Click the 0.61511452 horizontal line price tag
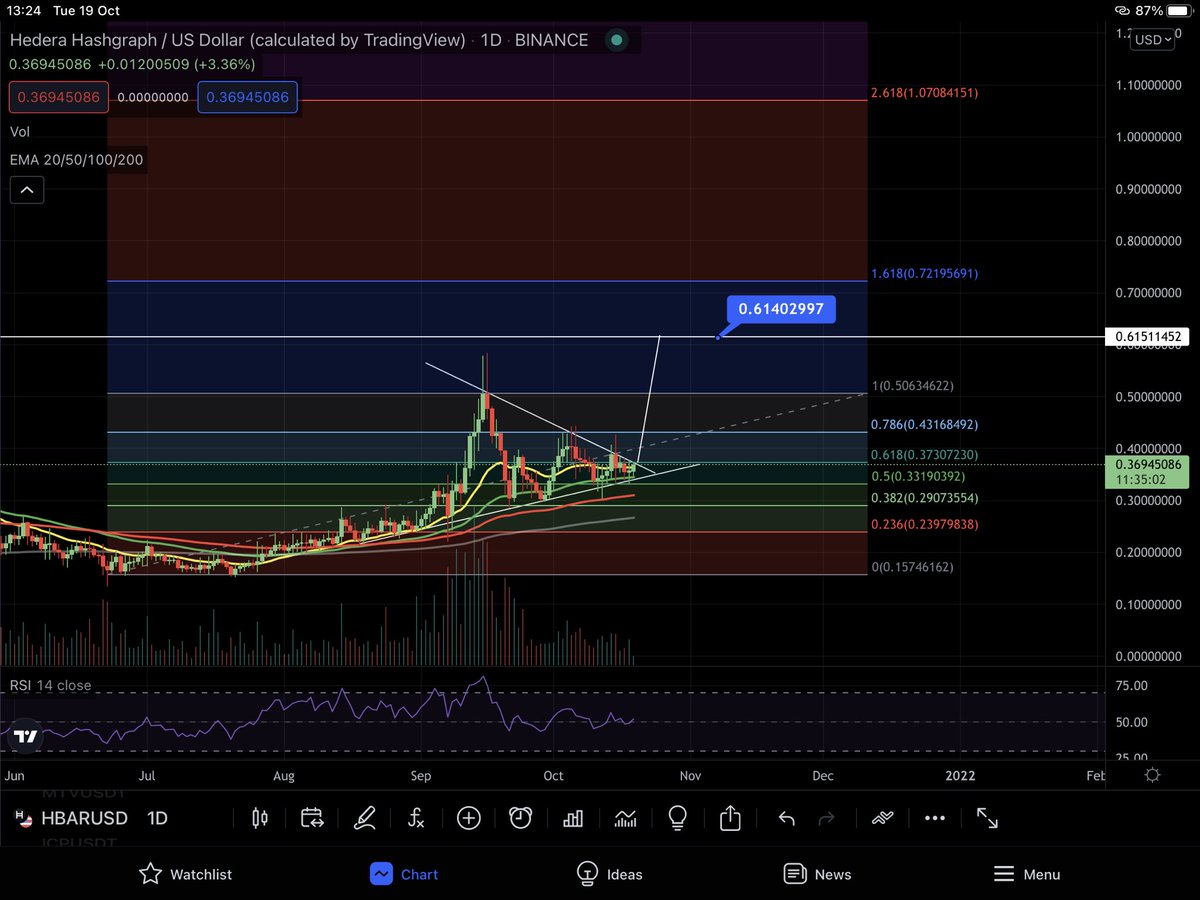This screenshot has width=1200, height=900. coord(1146,337)
